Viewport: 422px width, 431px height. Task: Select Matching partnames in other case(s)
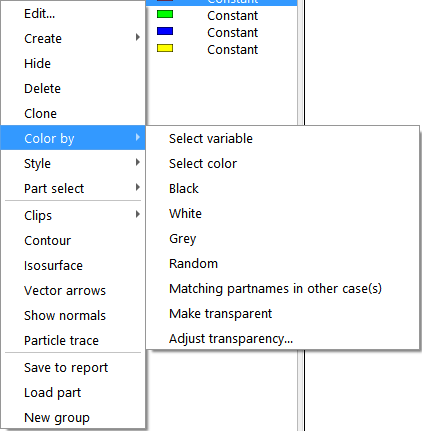(x=282, y=288)
